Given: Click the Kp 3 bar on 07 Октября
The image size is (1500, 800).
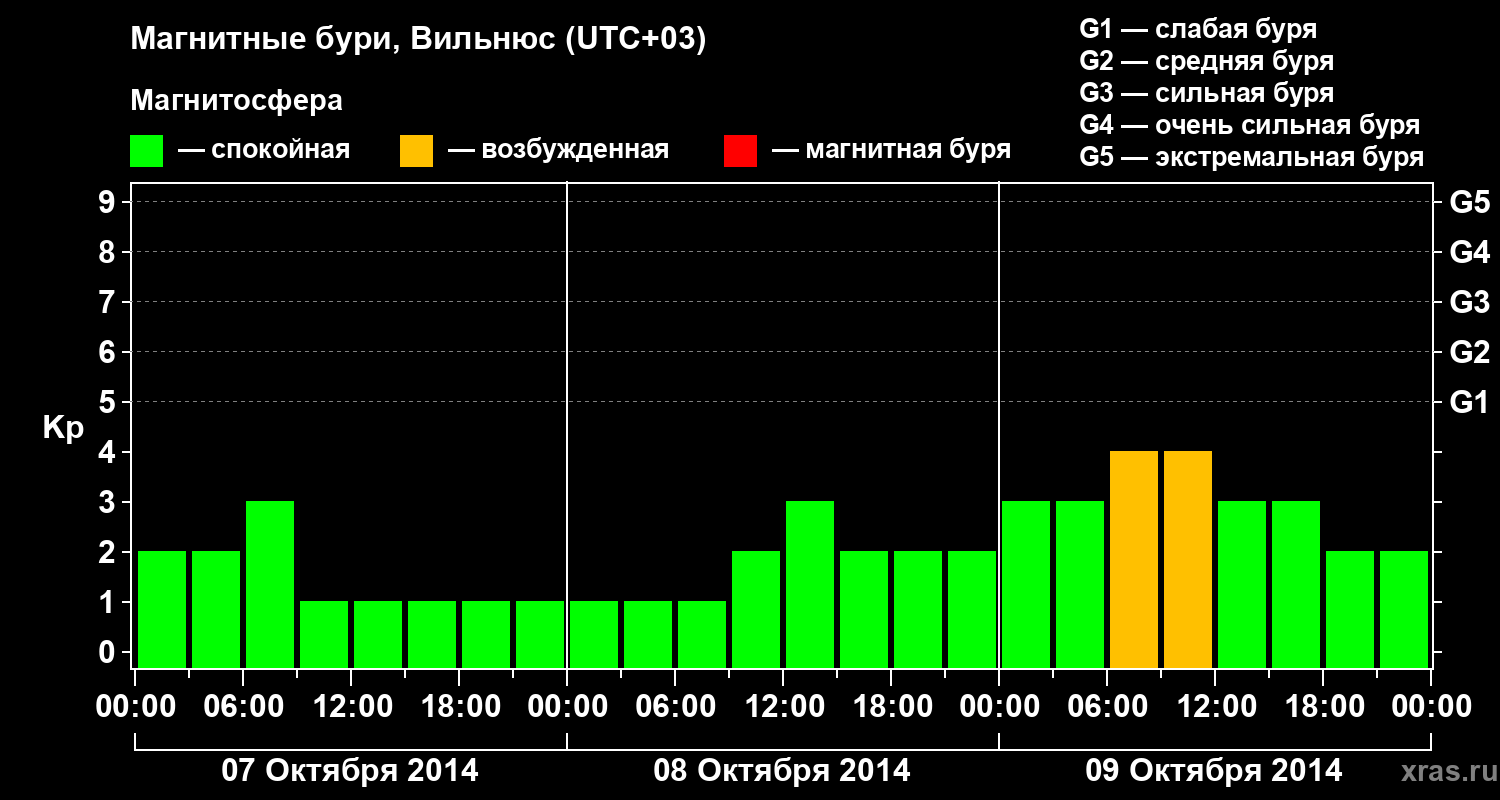Looking at the screenshot, I should point(270,584).
